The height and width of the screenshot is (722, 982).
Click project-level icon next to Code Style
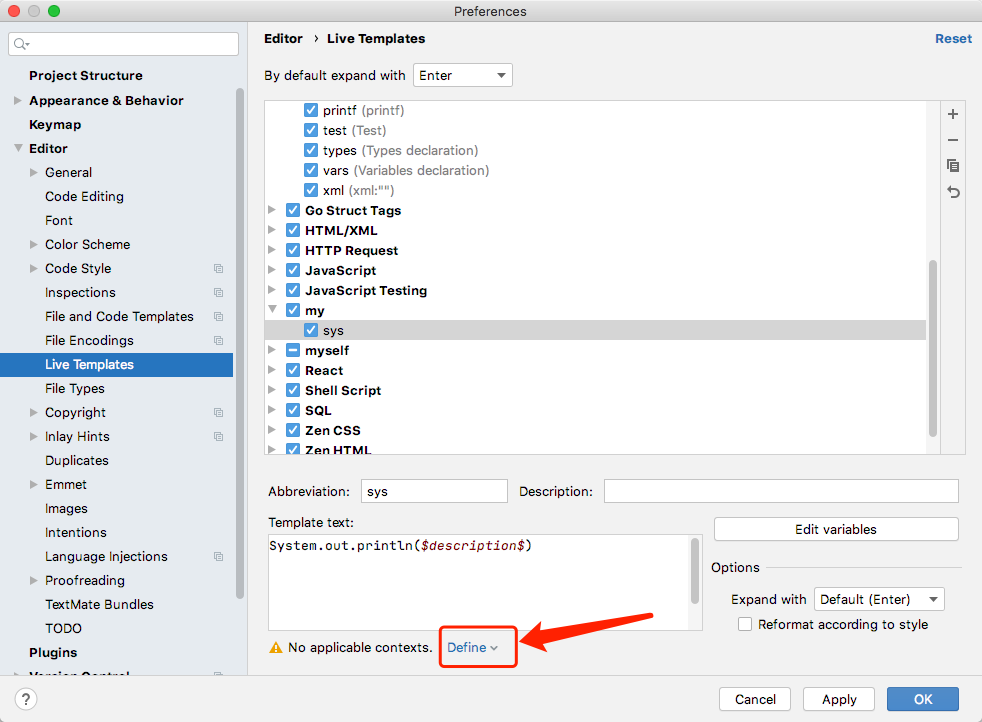[x=219, y=269]
